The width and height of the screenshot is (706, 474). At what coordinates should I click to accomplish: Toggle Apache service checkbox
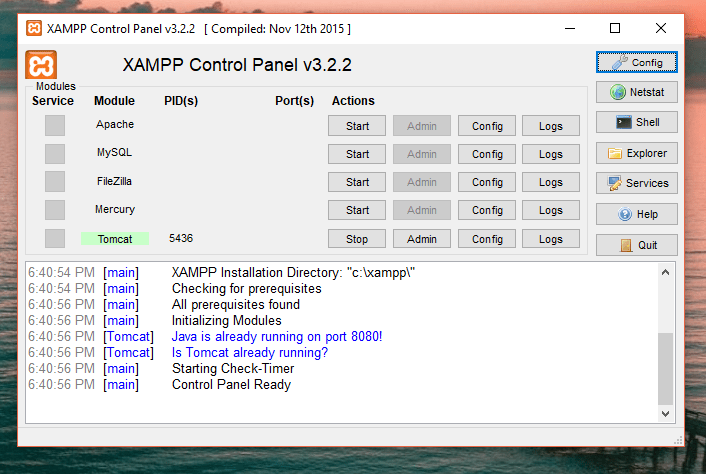pos(55,125)
